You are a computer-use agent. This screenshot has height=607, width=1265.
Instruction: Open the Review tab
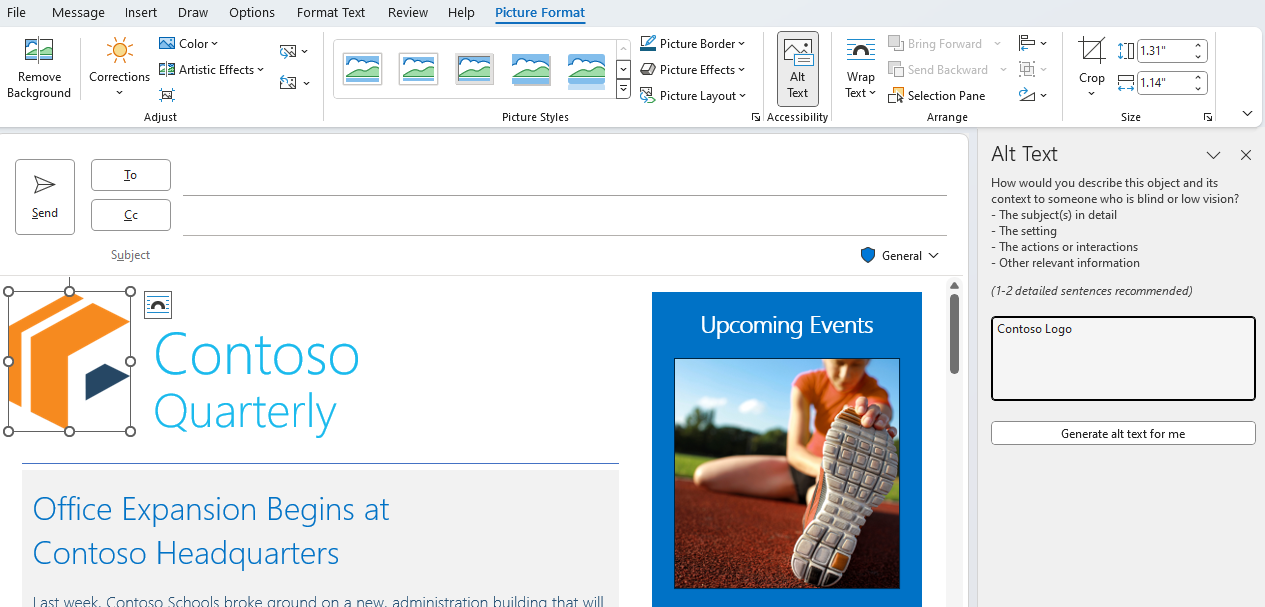[407, 13]
